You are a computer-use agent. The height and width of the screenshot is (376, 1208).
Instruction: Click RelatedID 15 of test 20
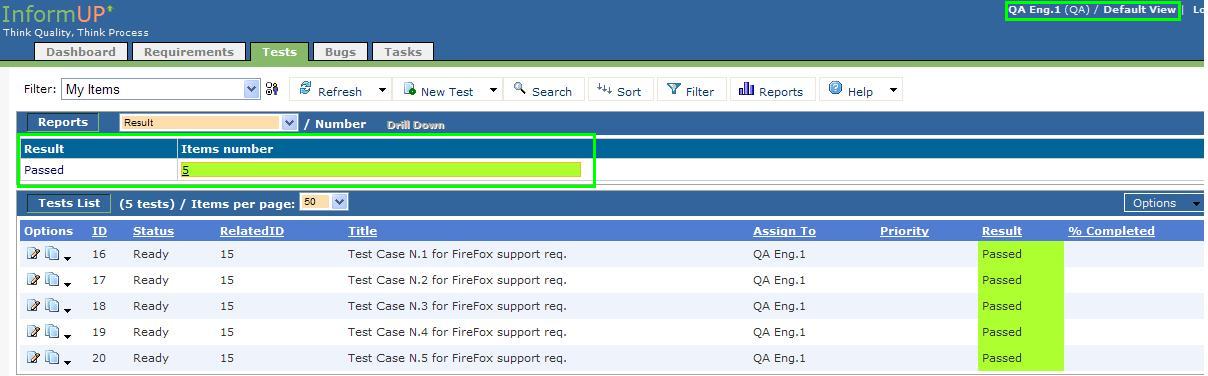click(227, 358)
